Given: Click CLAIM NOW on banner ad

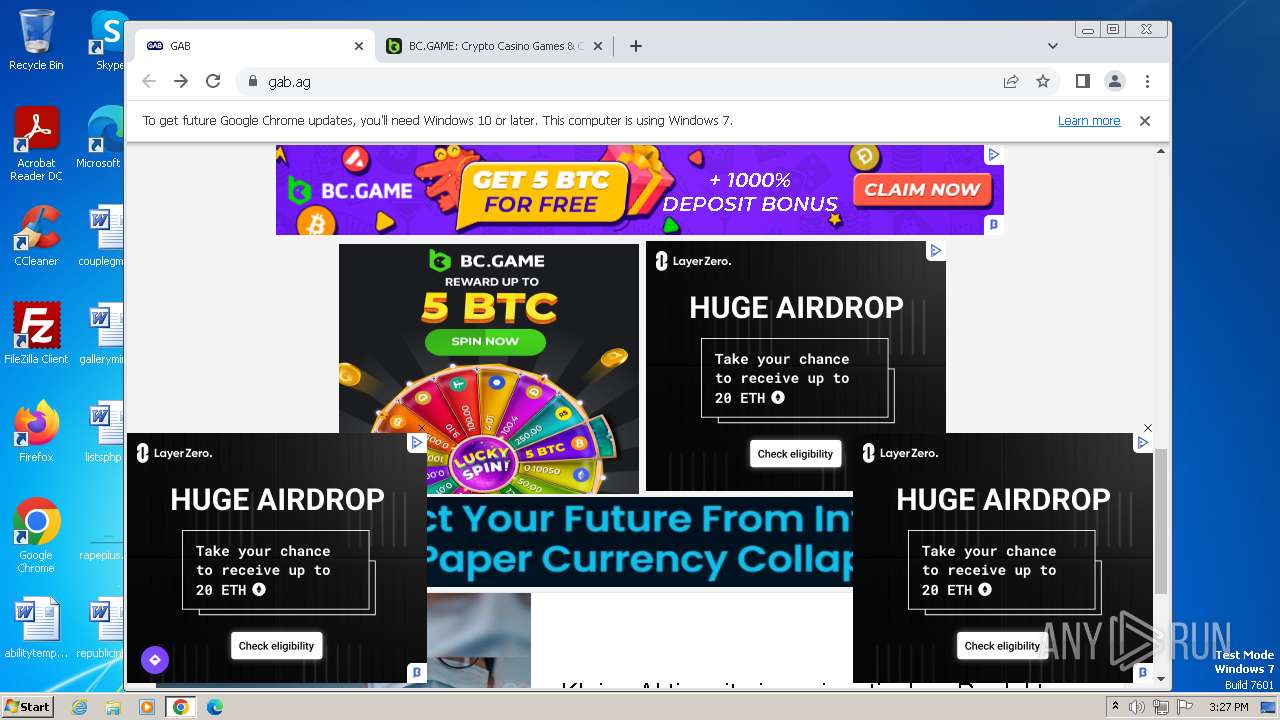Looking at the screenshot, I should pyautogui.click(x=922, y=189).
